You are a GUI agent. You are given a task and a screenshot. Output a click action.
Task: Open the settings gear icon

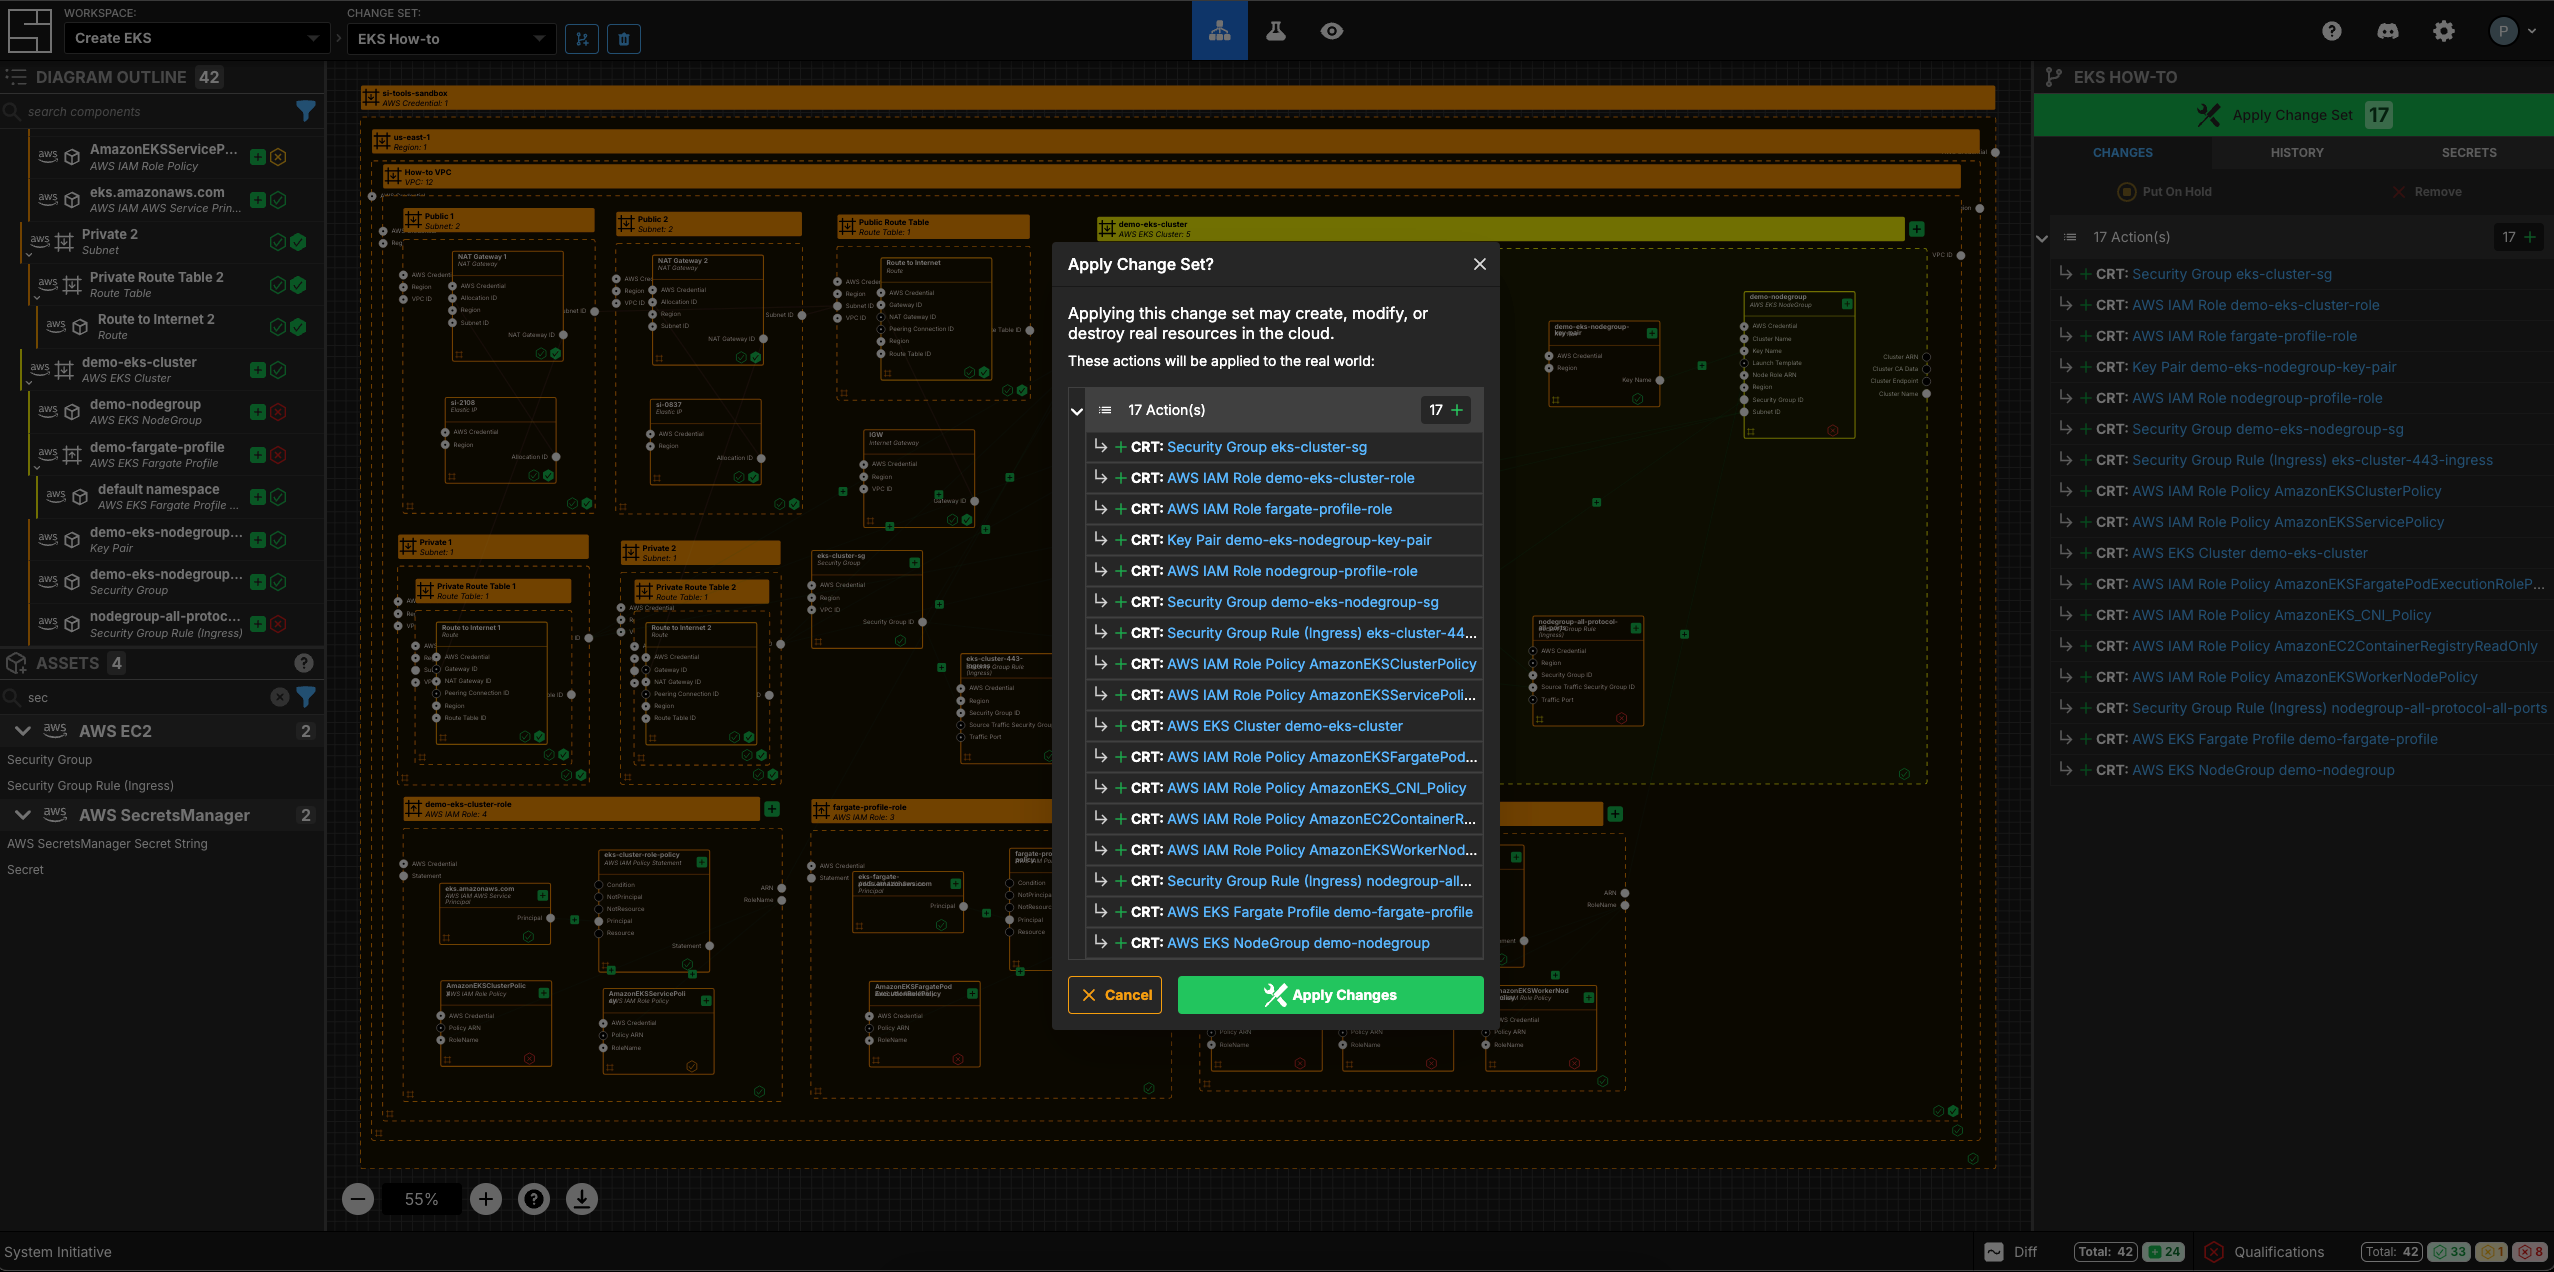2443,31
